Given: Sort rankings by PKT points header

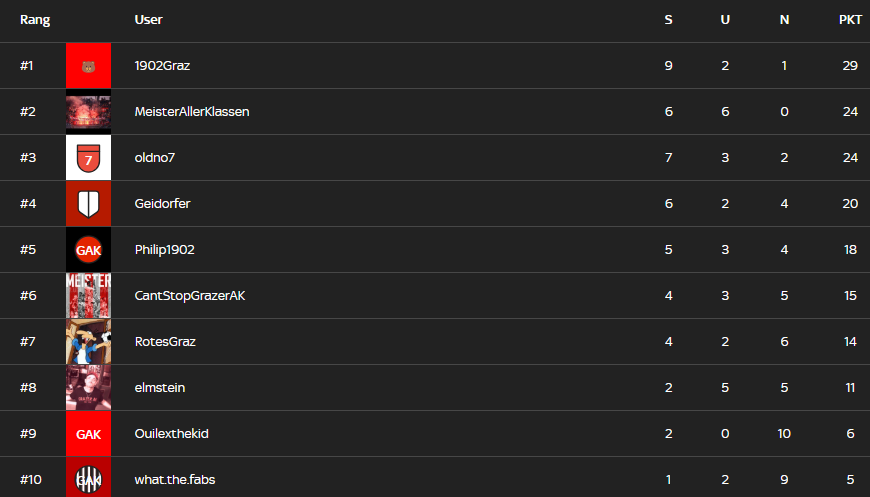Looking at the screenshot, I should pyautogui.click(x=850, y=20).
